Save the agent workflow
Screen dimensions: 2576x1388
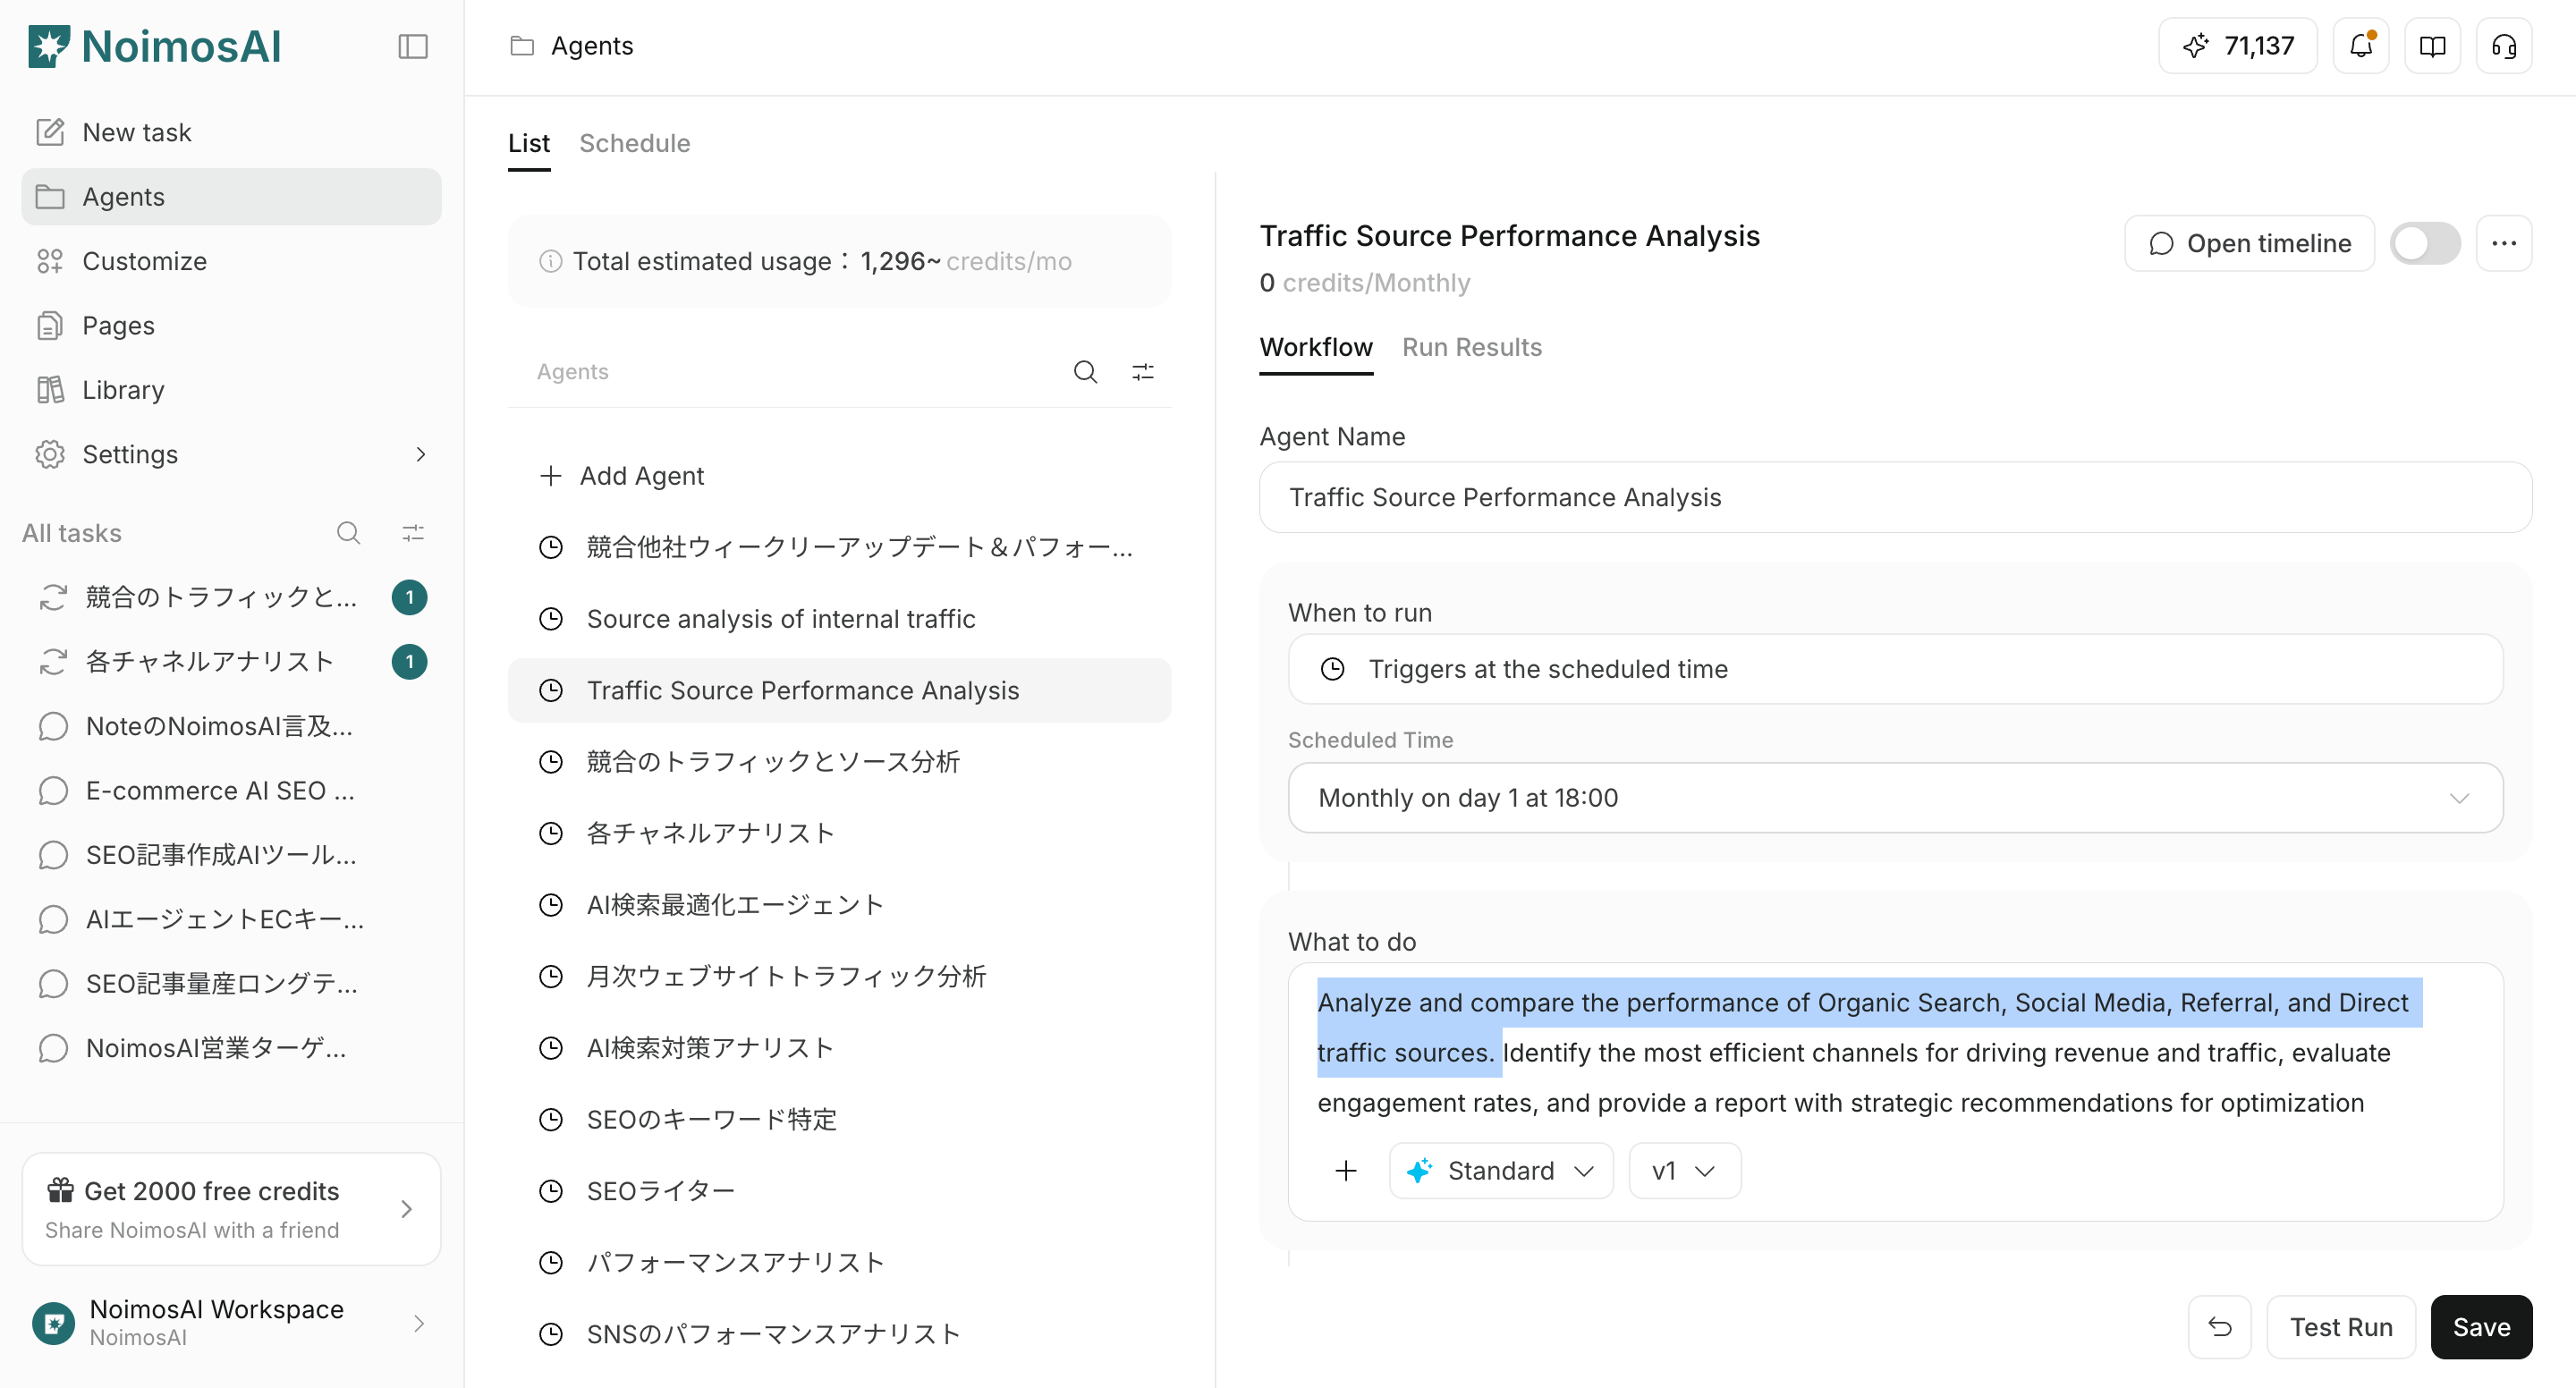2481,1327
